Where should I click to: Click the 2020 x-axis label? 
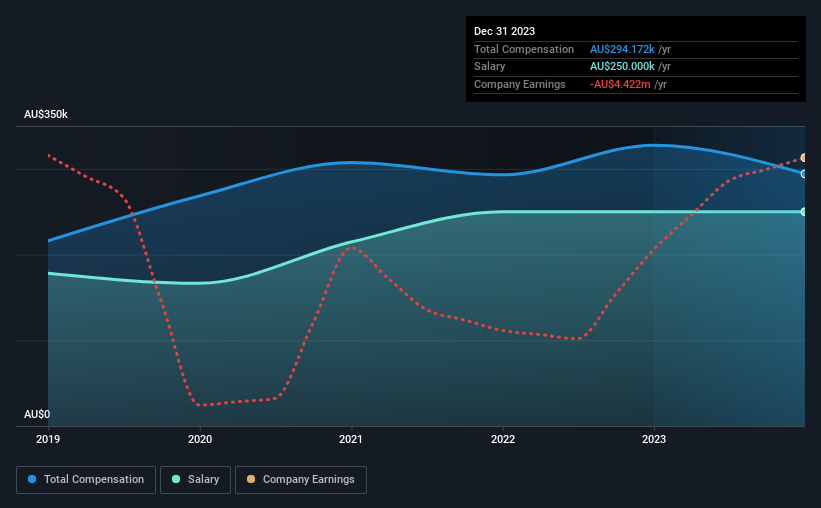pos(200,439)
